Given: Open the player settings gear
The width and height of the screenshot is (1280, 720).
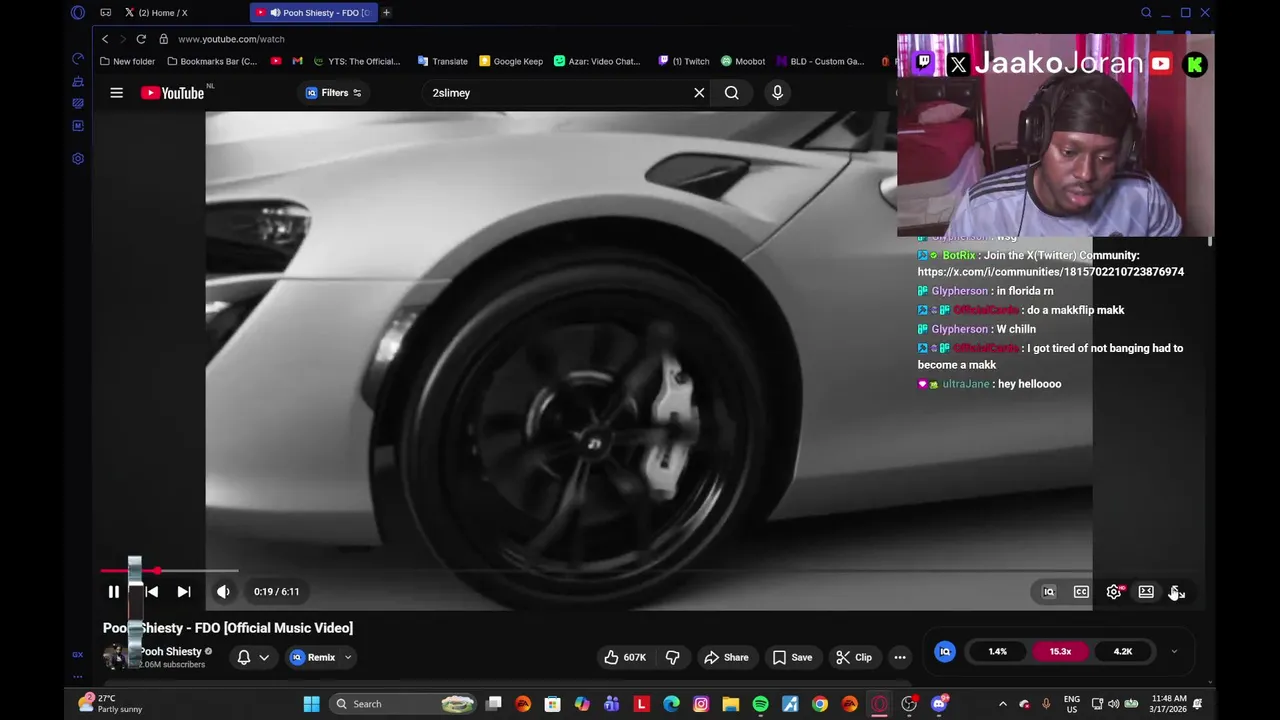Looking at the screenshot, I should pos(1114,592).
